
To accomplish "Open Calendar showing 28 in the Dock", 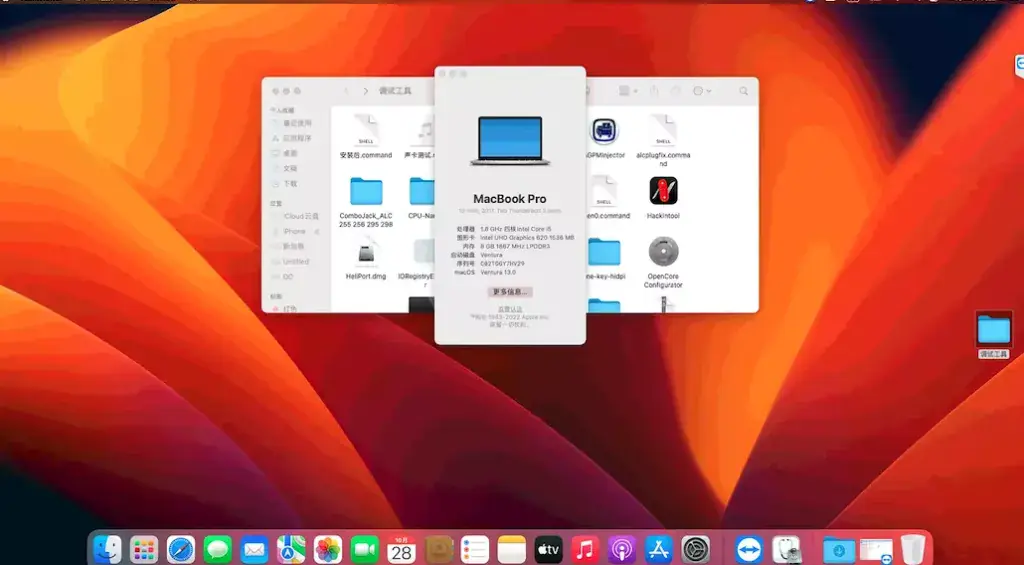I will coord(401,550).
